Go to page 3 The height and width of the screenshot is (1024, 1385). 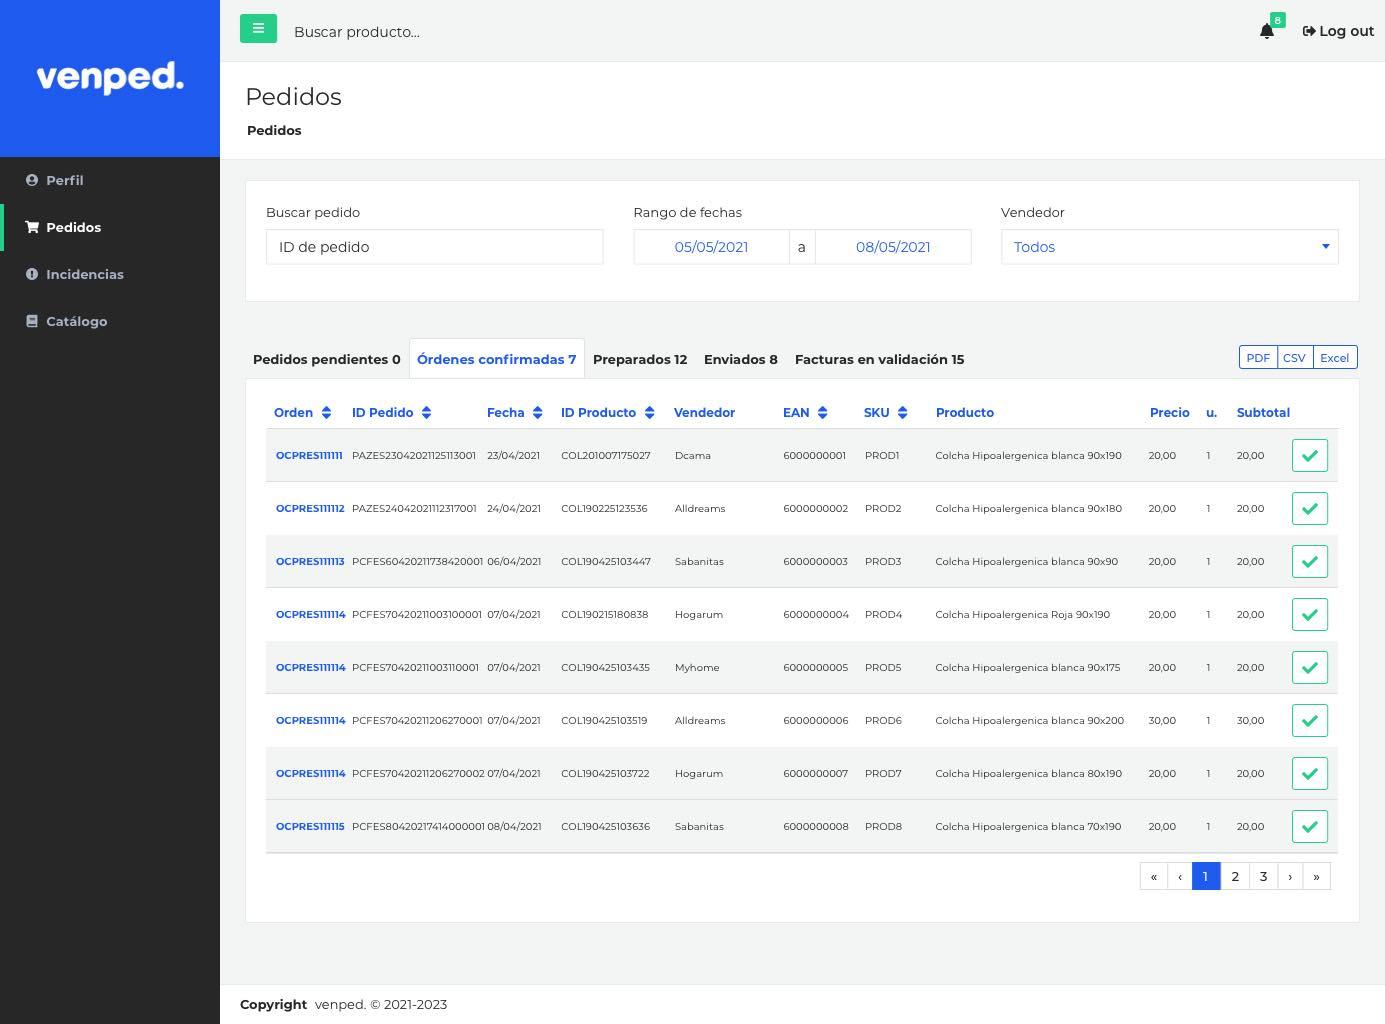(1263, 876)
